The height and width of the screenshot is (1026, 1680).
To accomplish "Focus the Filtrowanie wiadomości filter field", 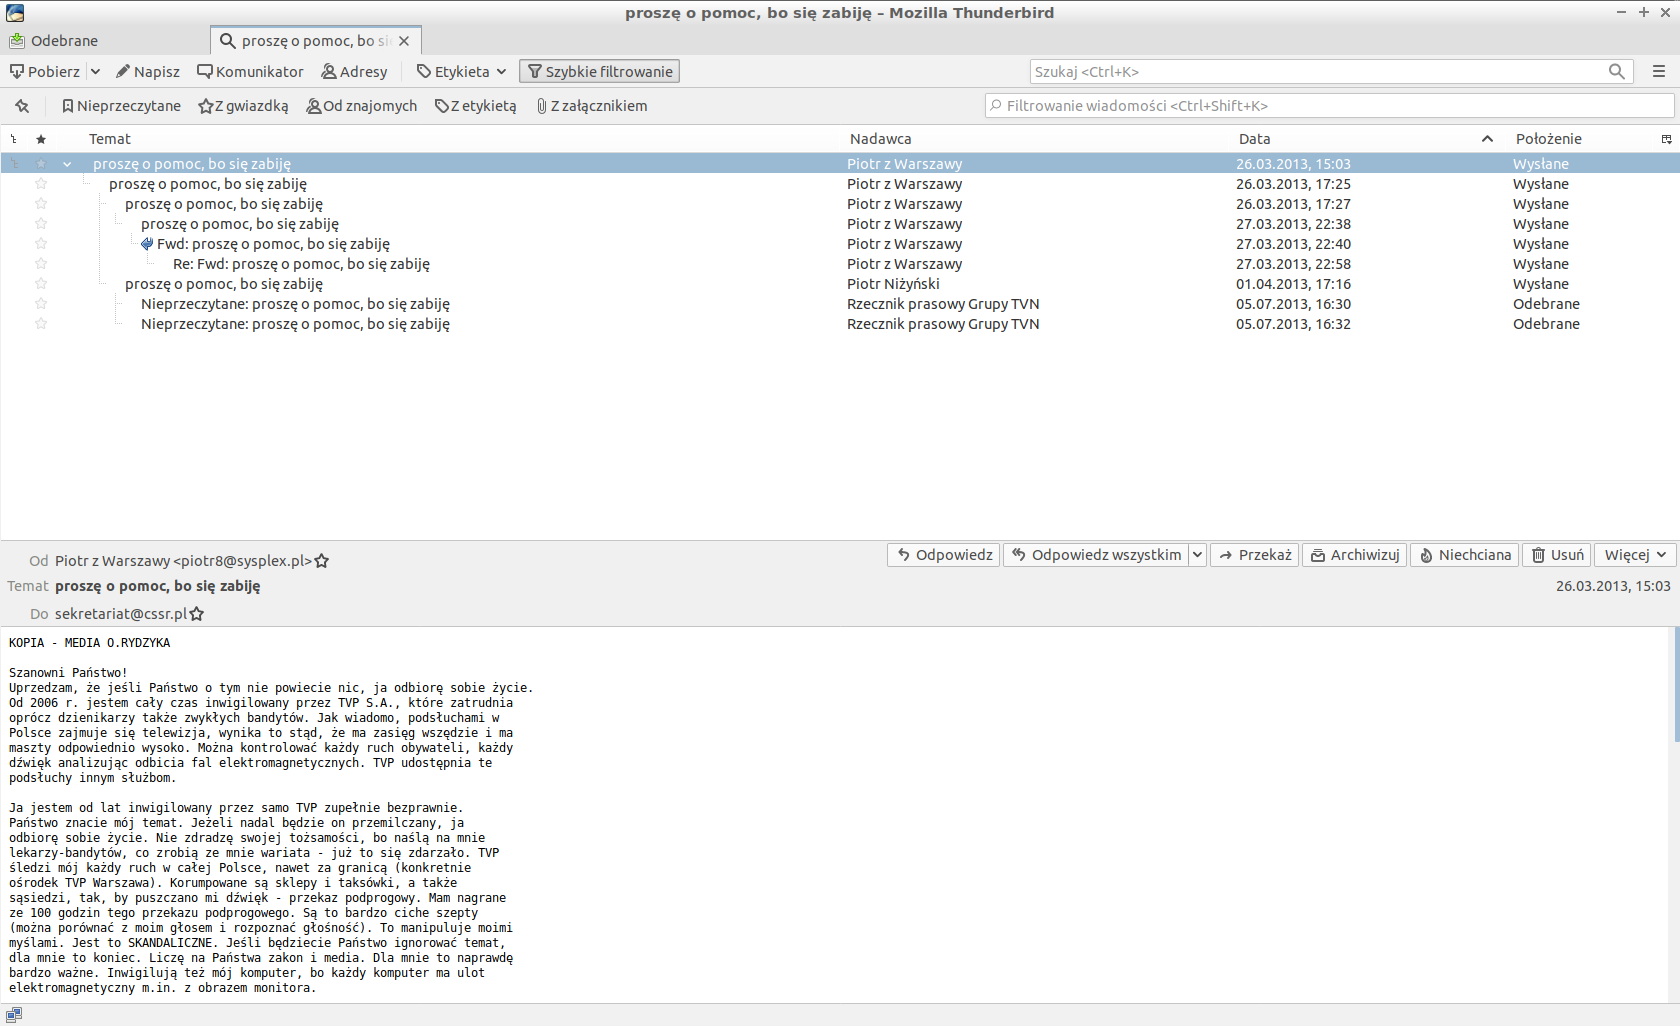I will pos(1329,106).
